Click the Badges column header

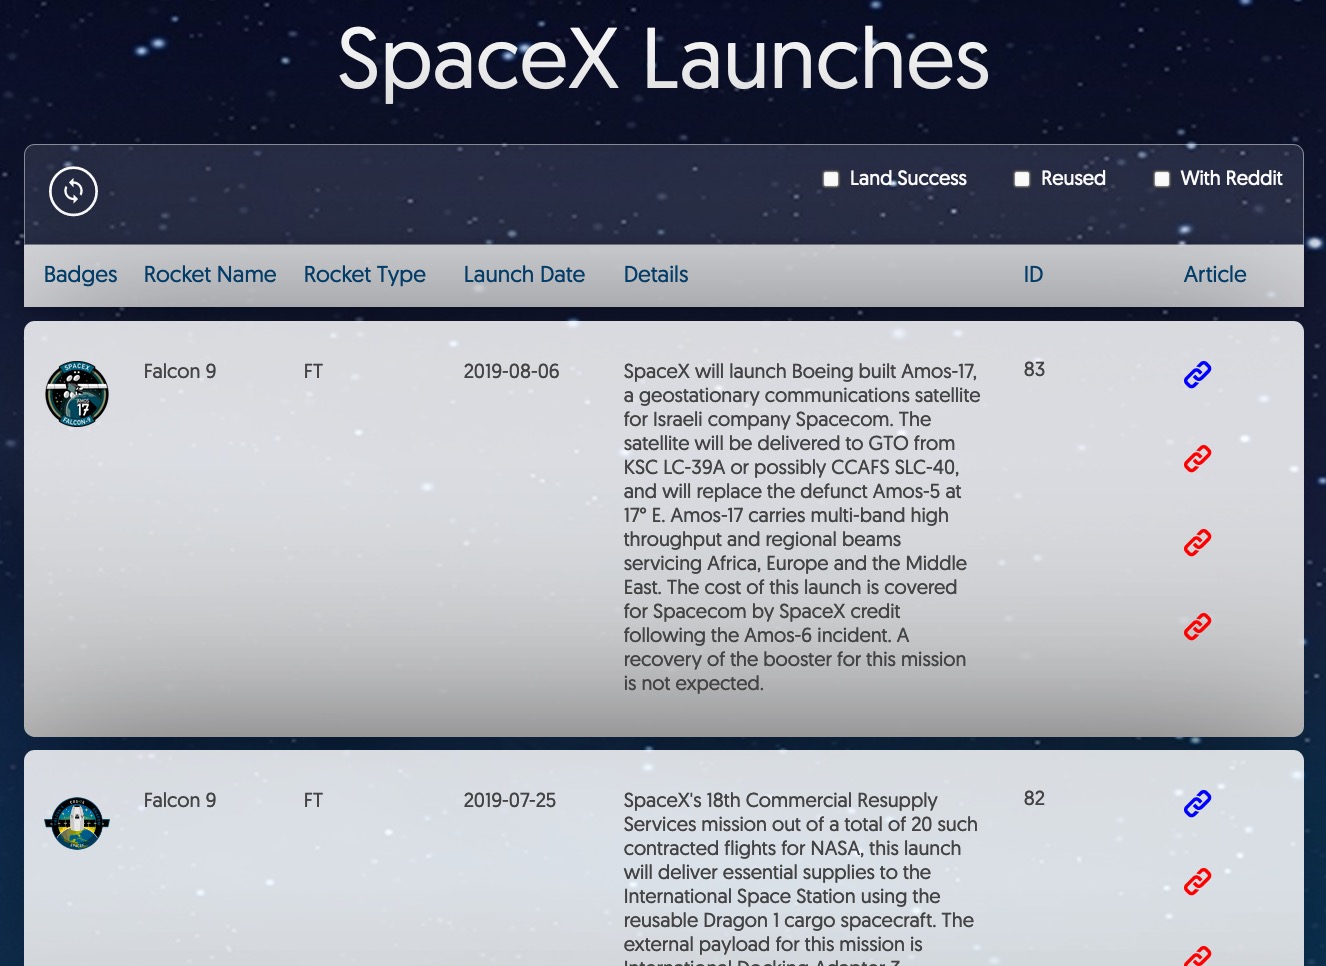[80, 274]
